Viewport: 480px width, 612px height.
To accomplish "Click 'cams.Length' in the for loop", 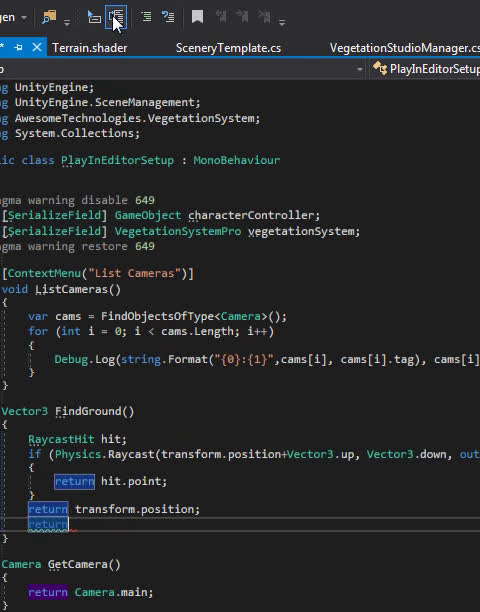I will (197, 331).
